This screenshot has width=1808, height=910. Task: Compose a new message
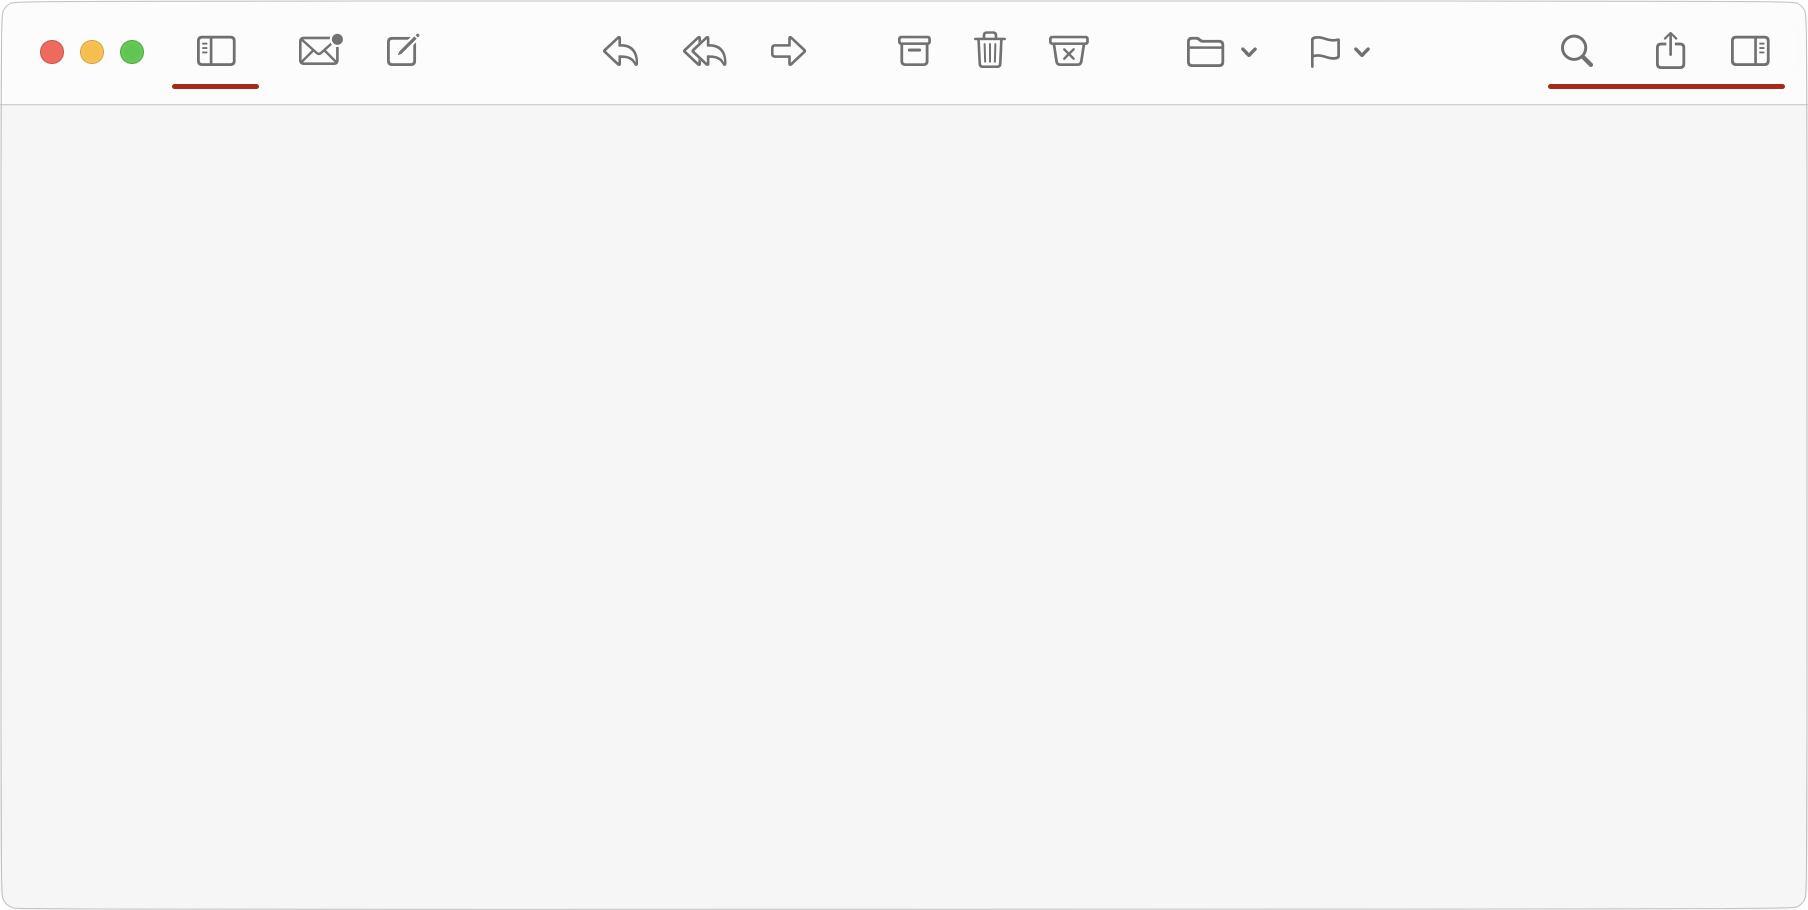pyautogui.click(x=403, y=50)
